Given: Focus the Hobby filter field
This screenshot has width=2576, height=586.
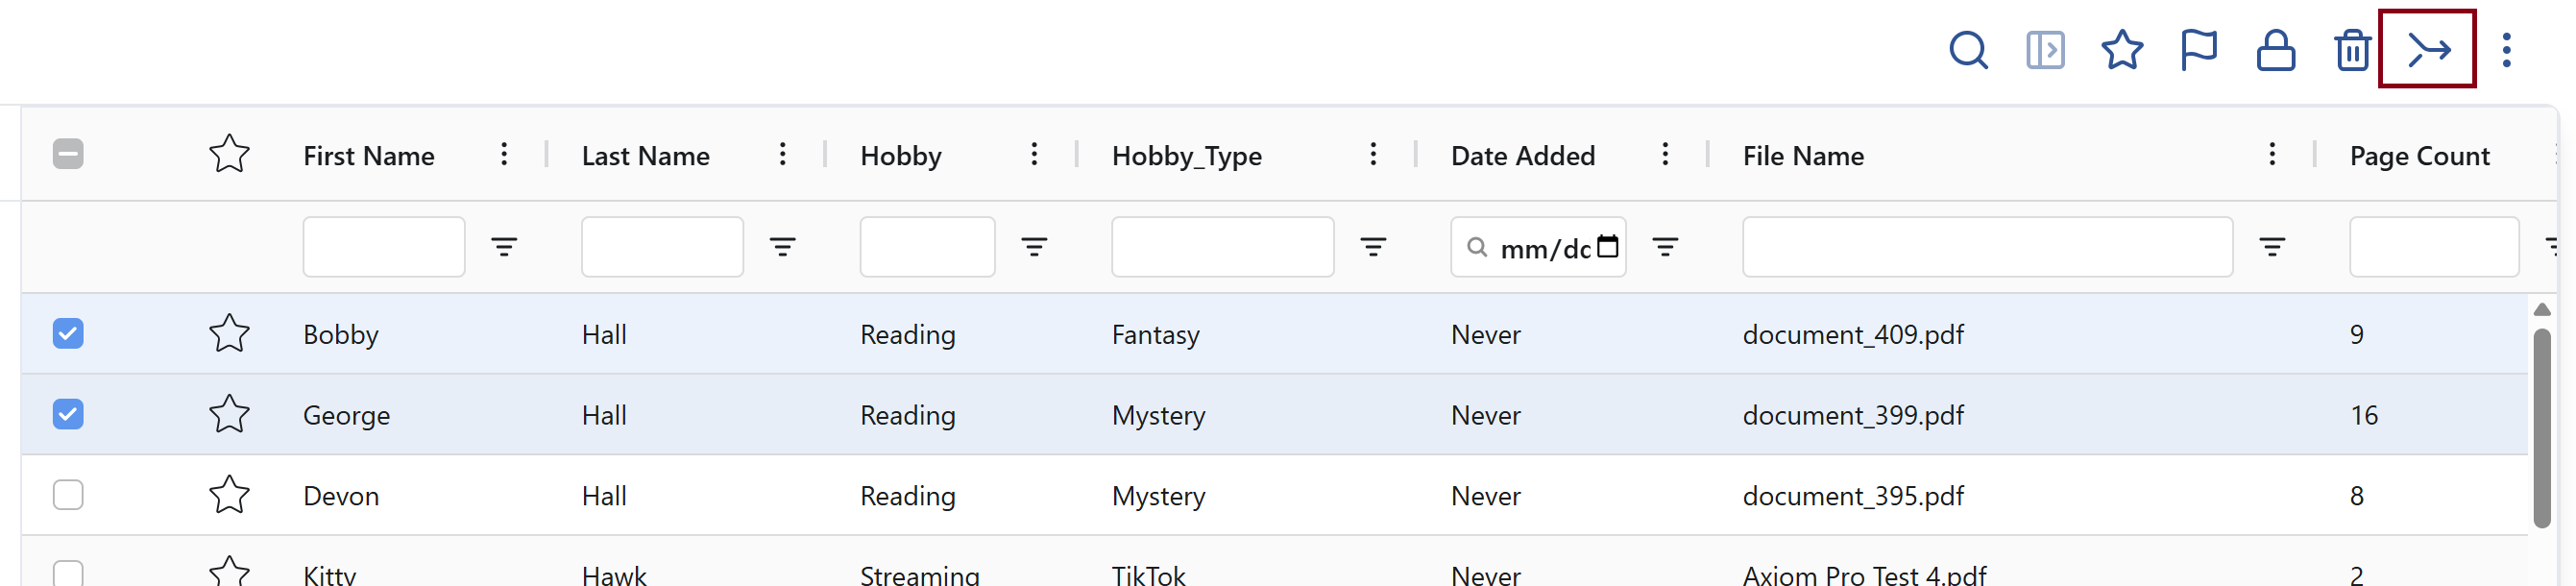Looking at the screenshot, I should pos(927,247).
